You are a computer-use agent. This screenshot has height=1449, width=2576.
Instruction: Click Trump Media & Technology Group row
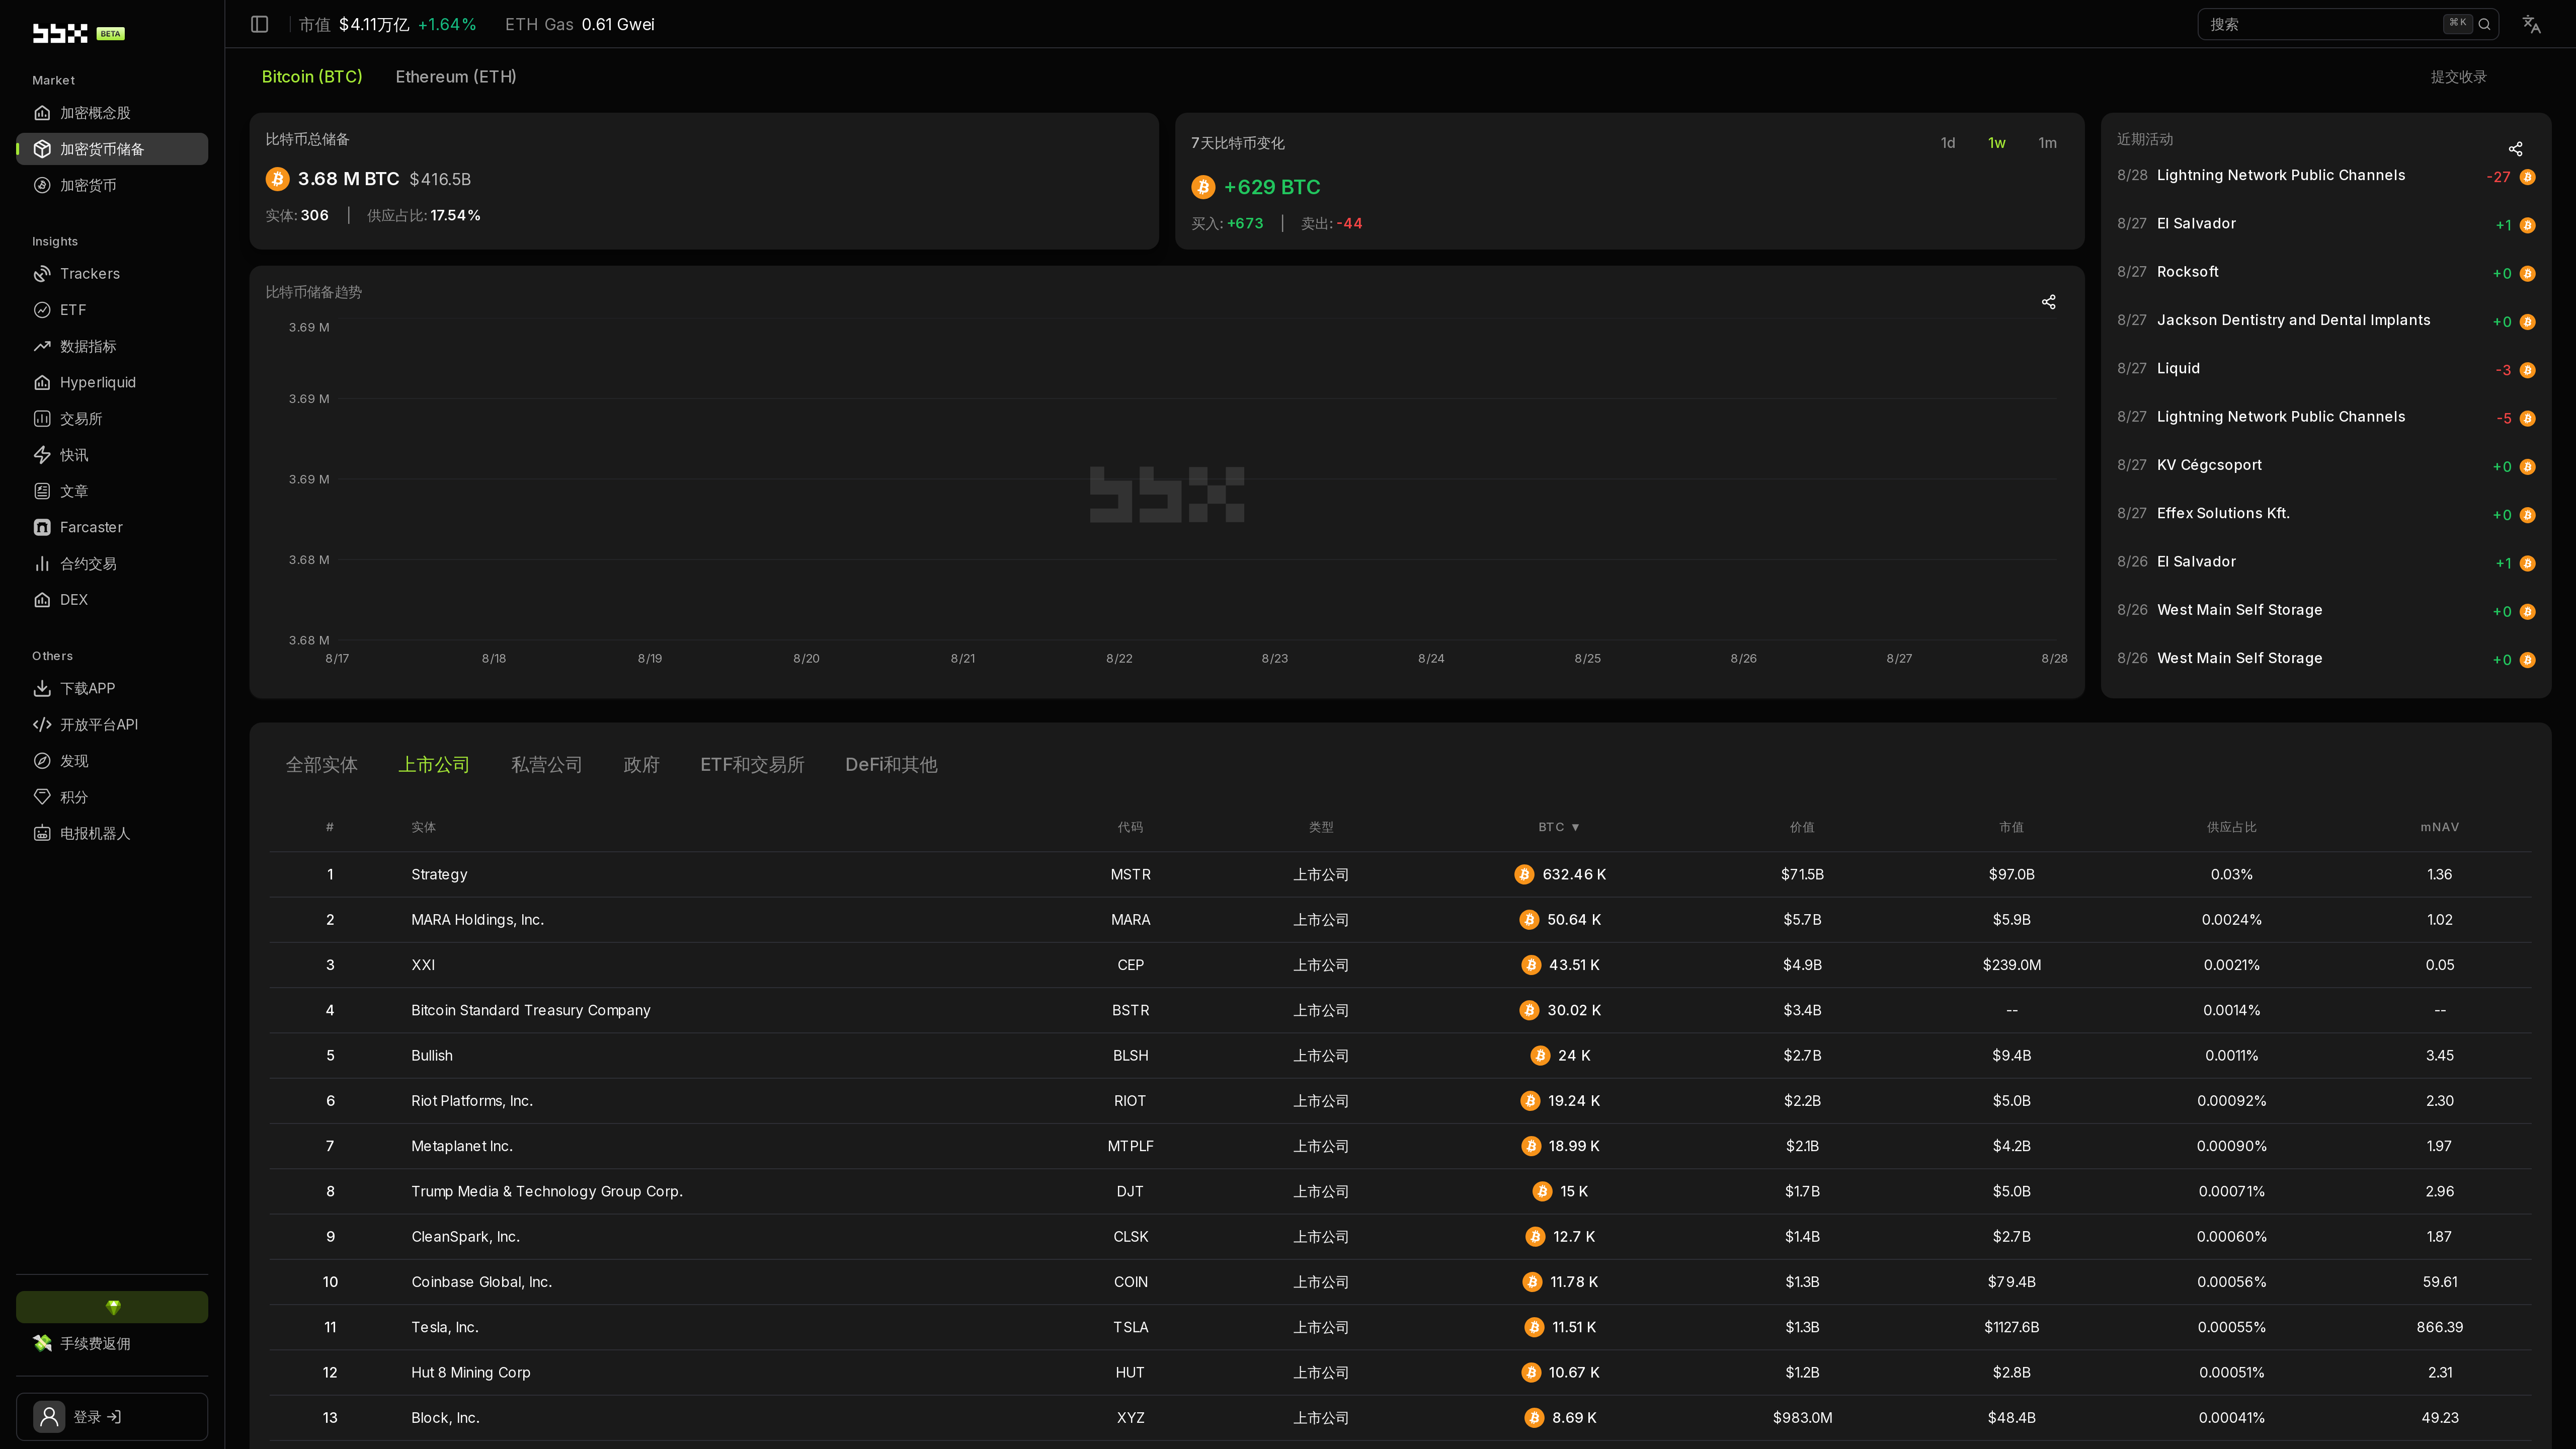click(x=1400, y=1191)
